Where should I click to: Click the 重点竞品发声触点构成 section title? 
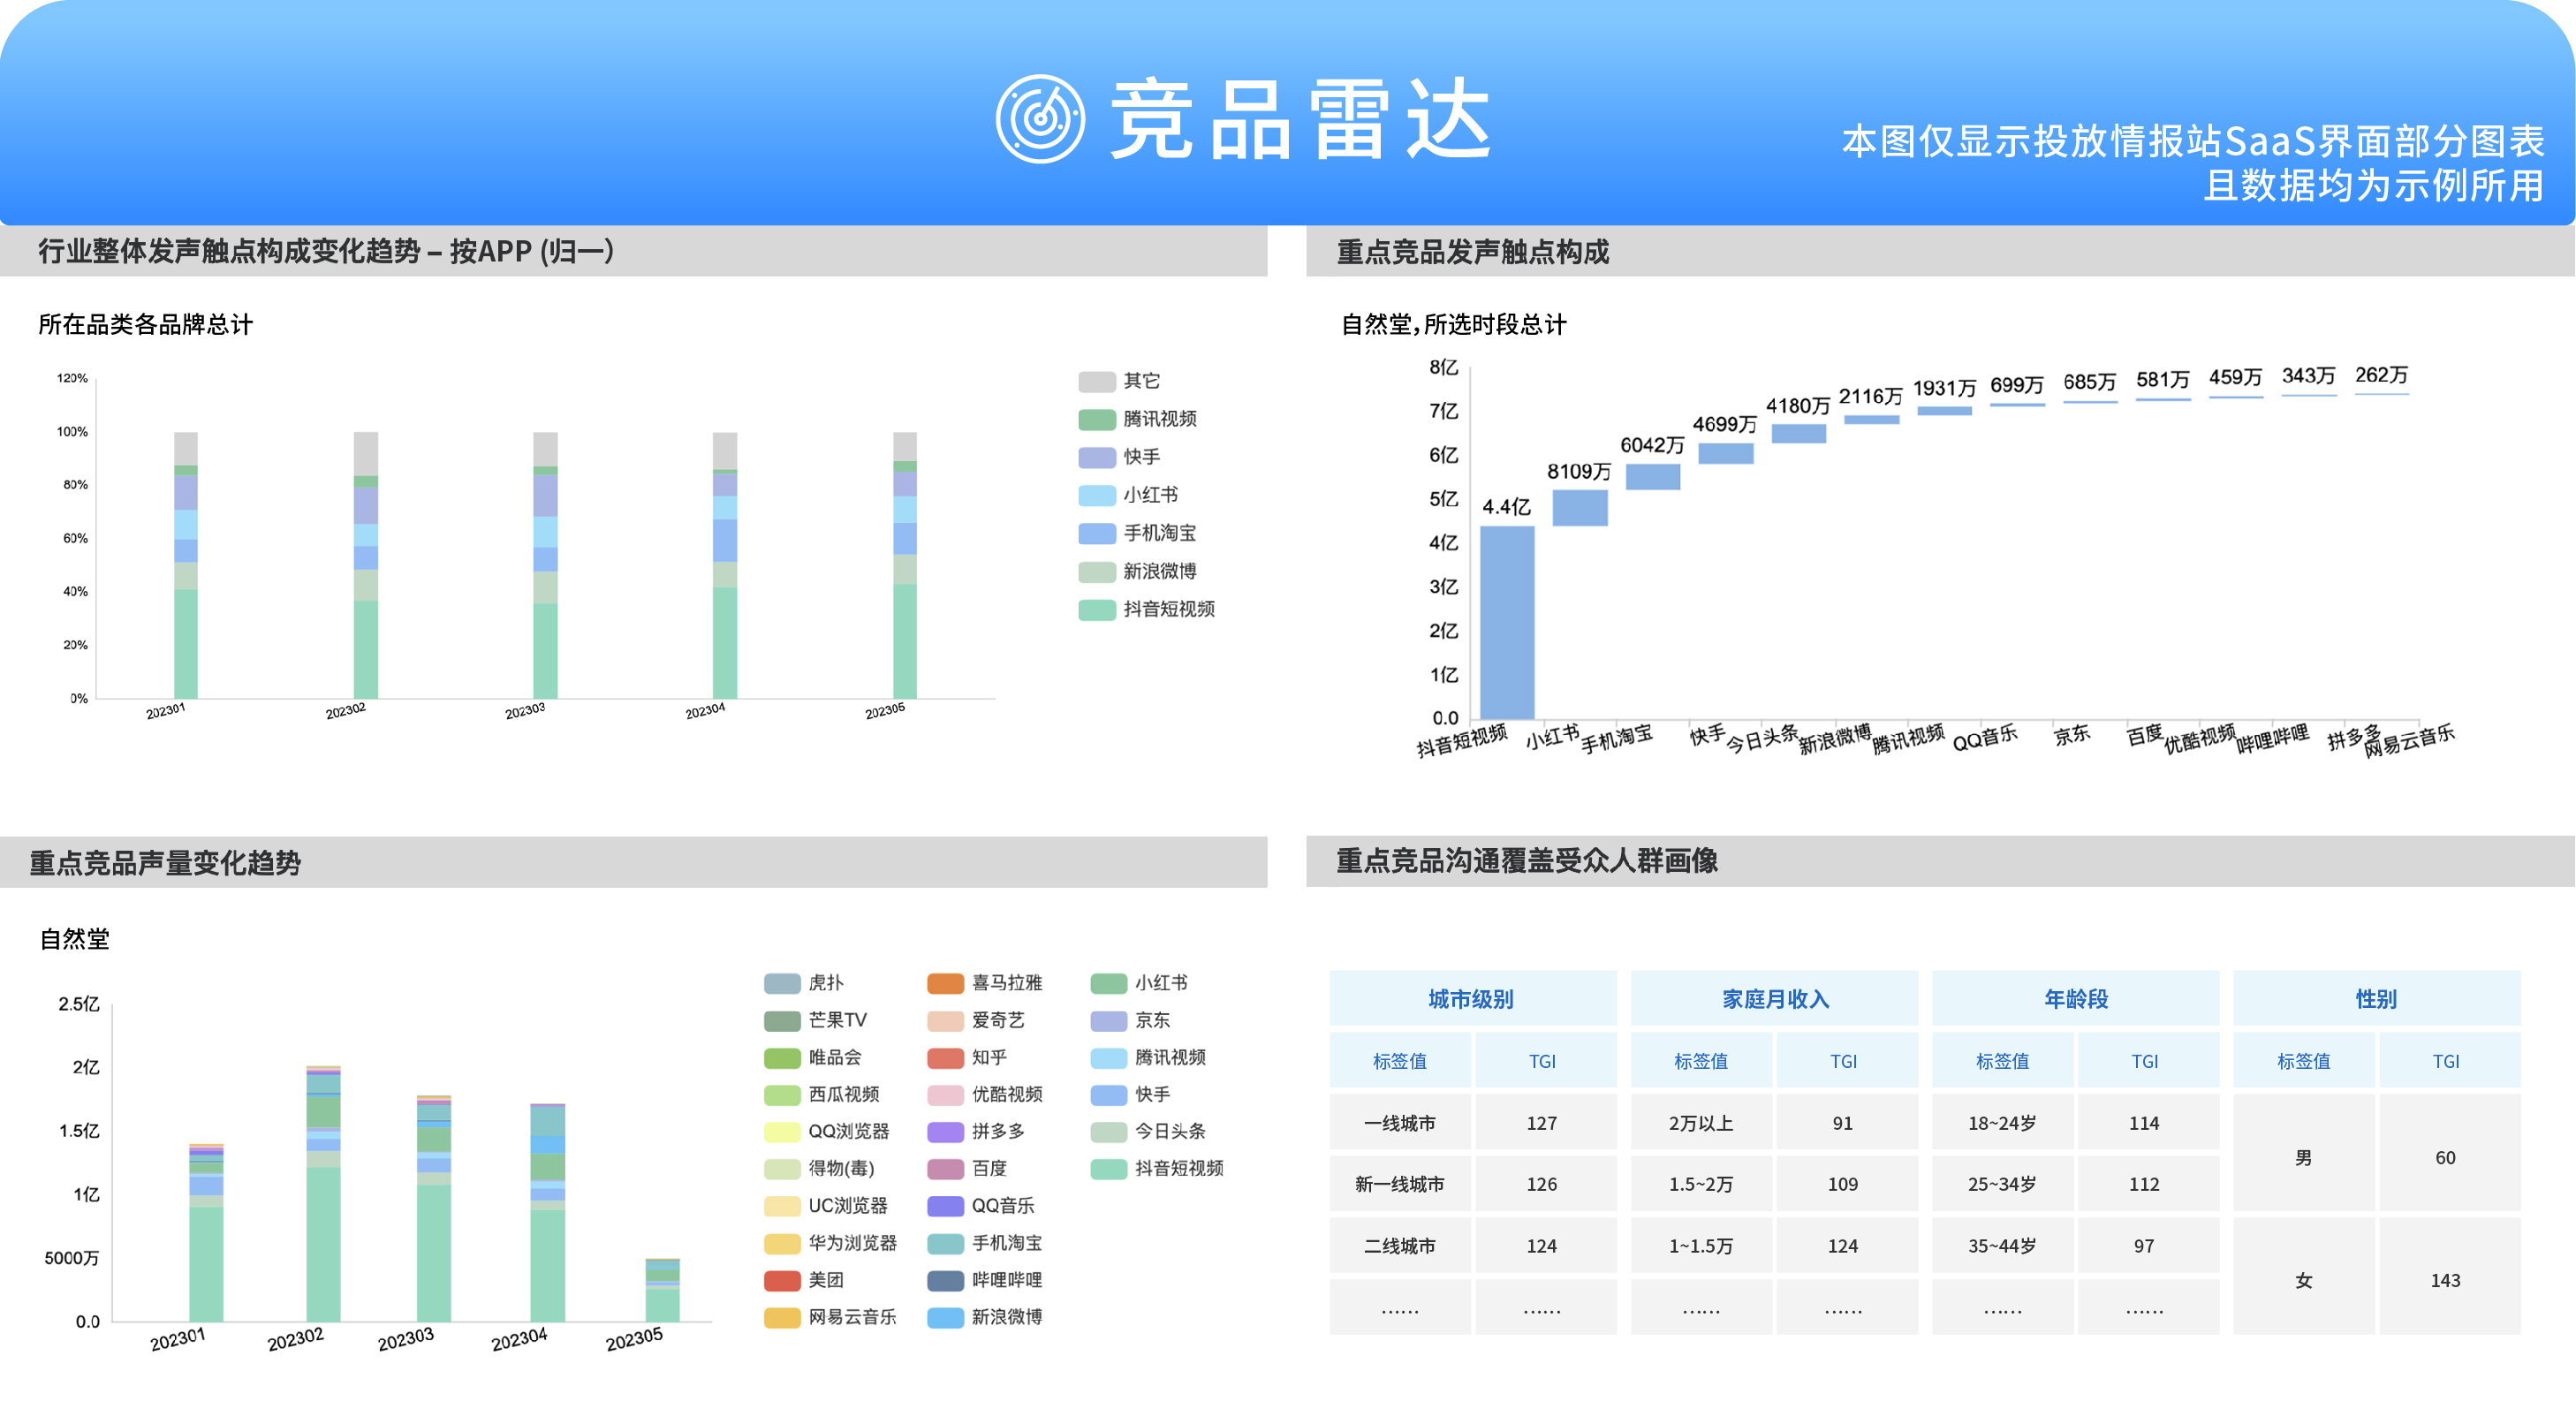1473,251
